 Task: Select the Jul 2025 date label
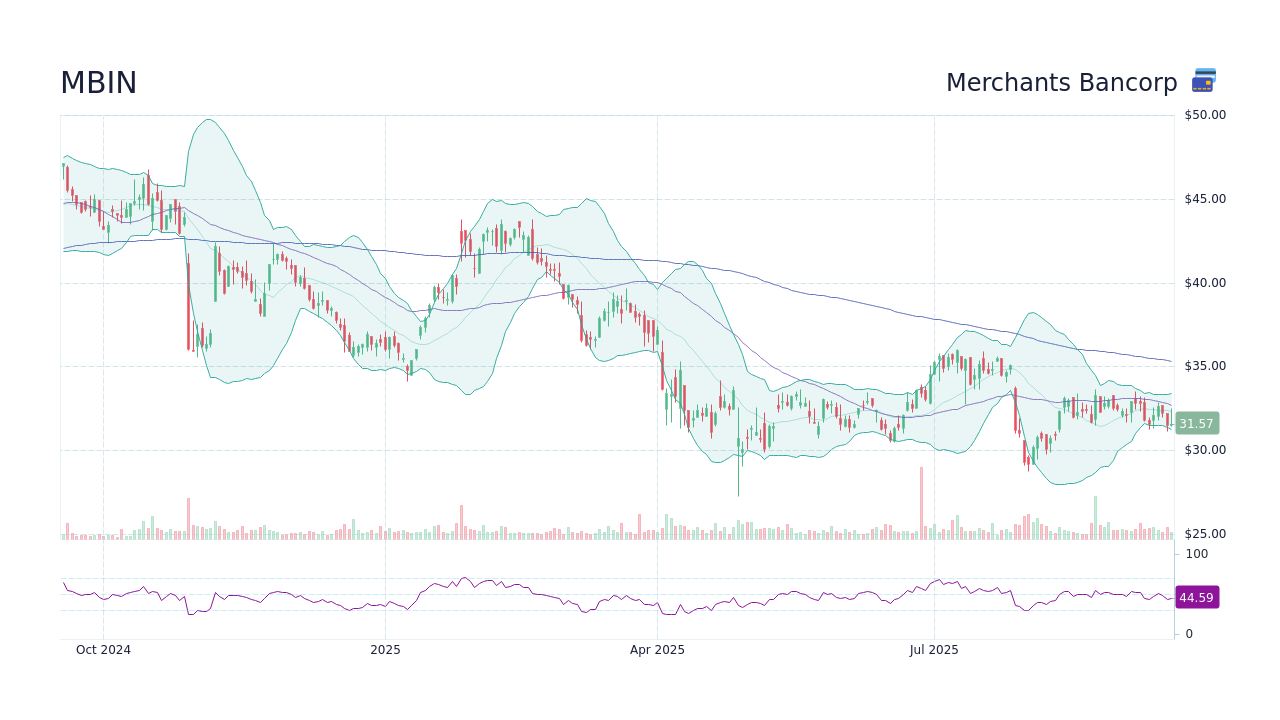[x=934, y=649]
